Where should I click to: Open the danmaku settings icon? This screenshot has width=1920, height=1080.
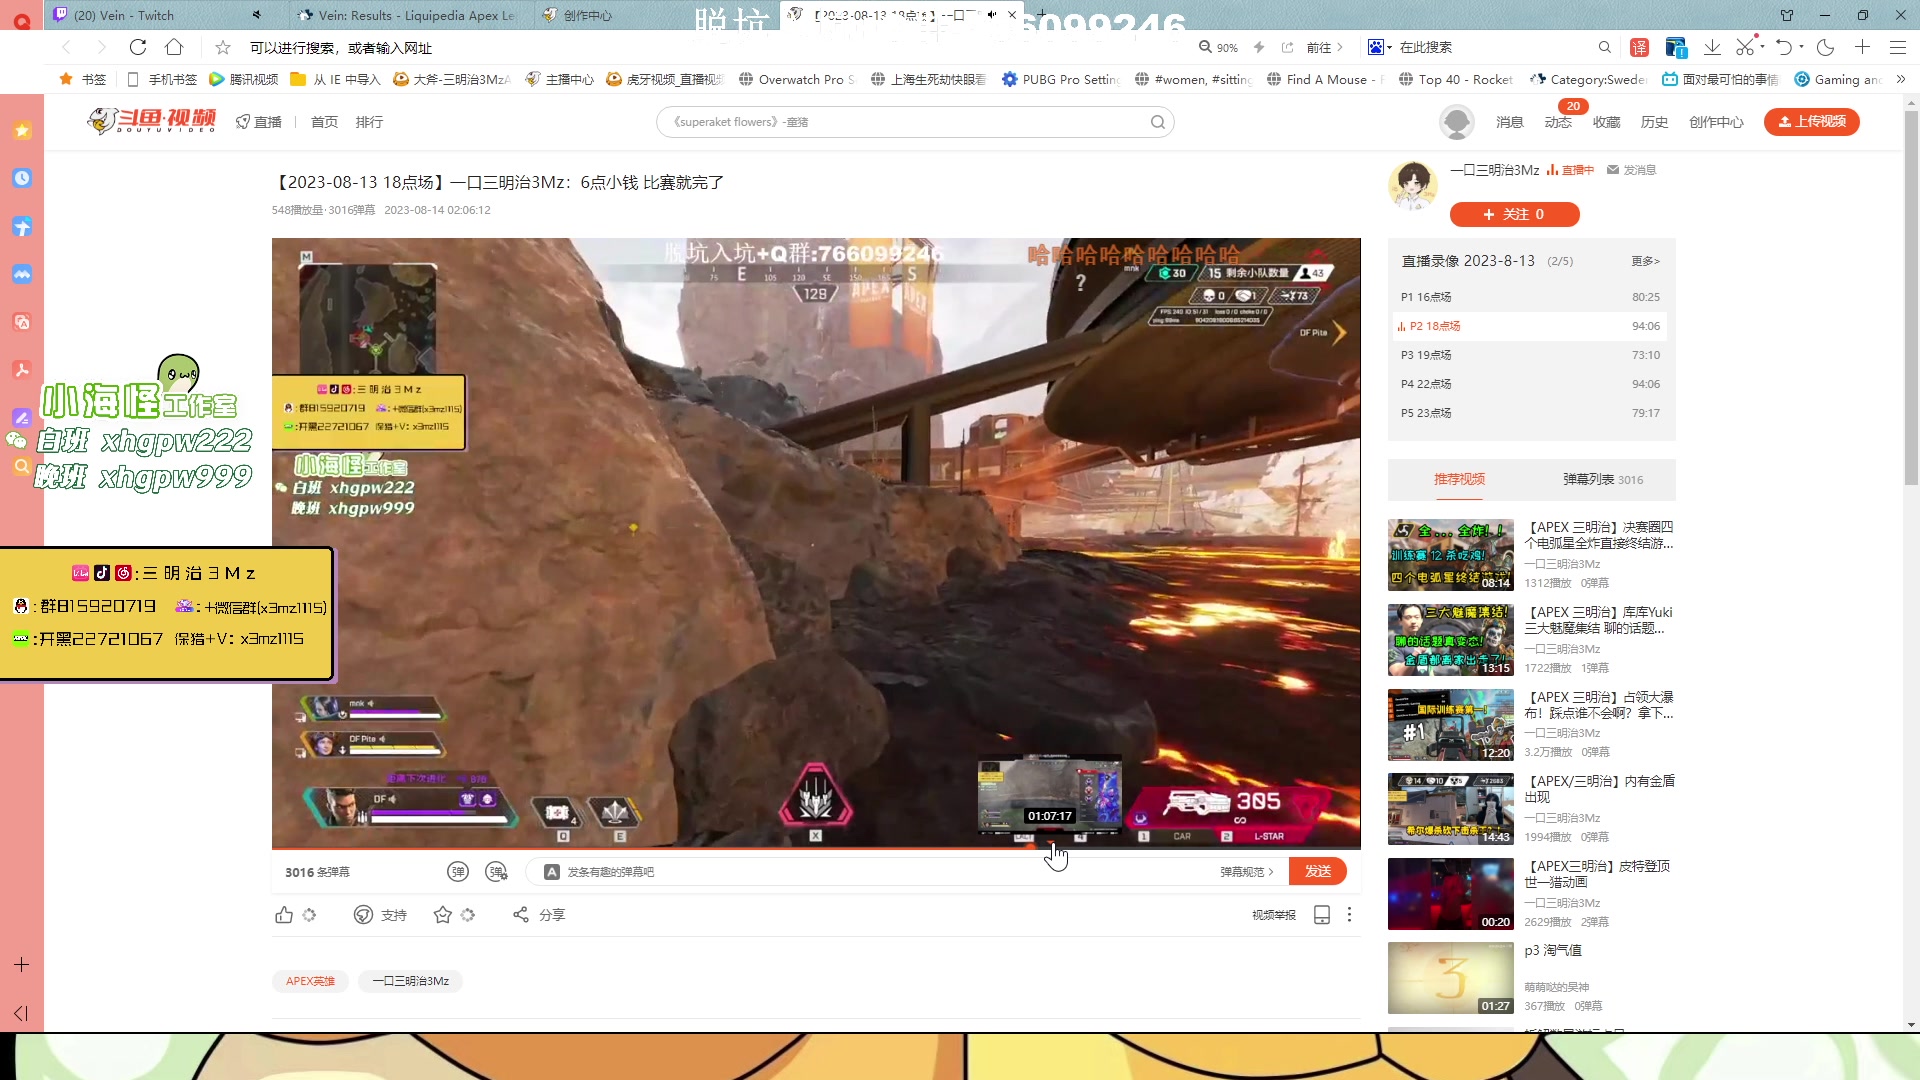(x=496, y=872)
